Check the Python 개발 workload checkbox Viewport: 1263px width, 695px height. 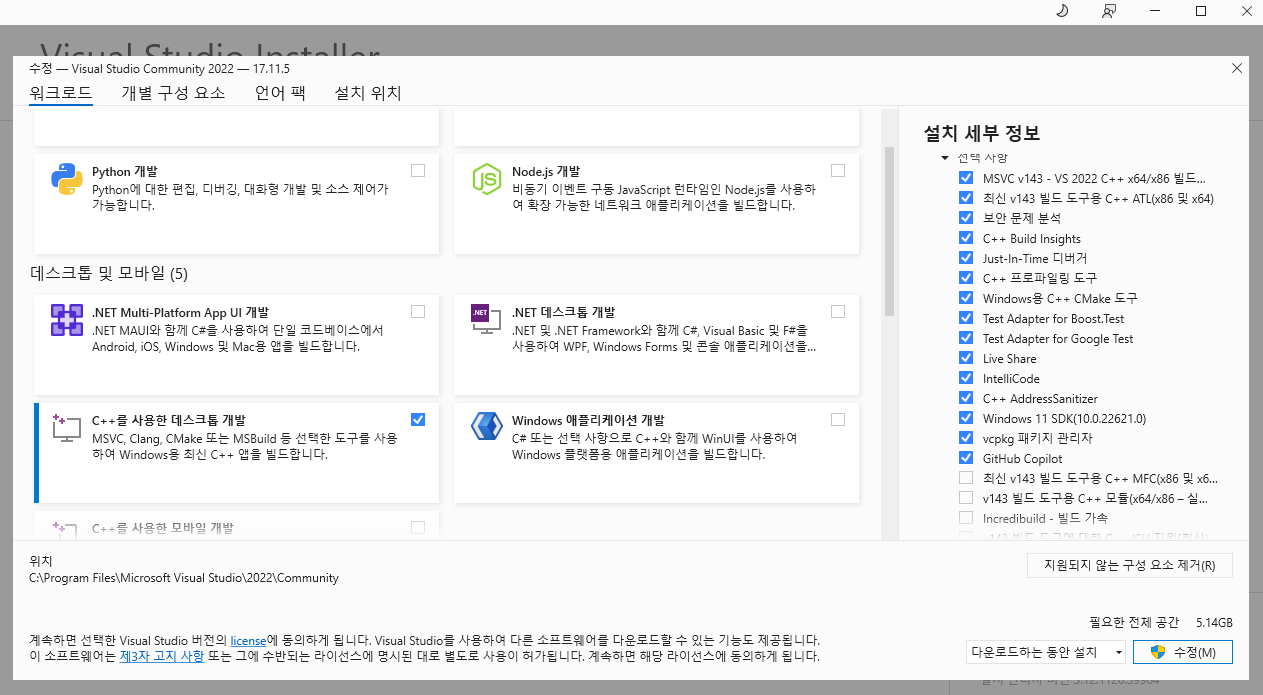click(418, 170)
